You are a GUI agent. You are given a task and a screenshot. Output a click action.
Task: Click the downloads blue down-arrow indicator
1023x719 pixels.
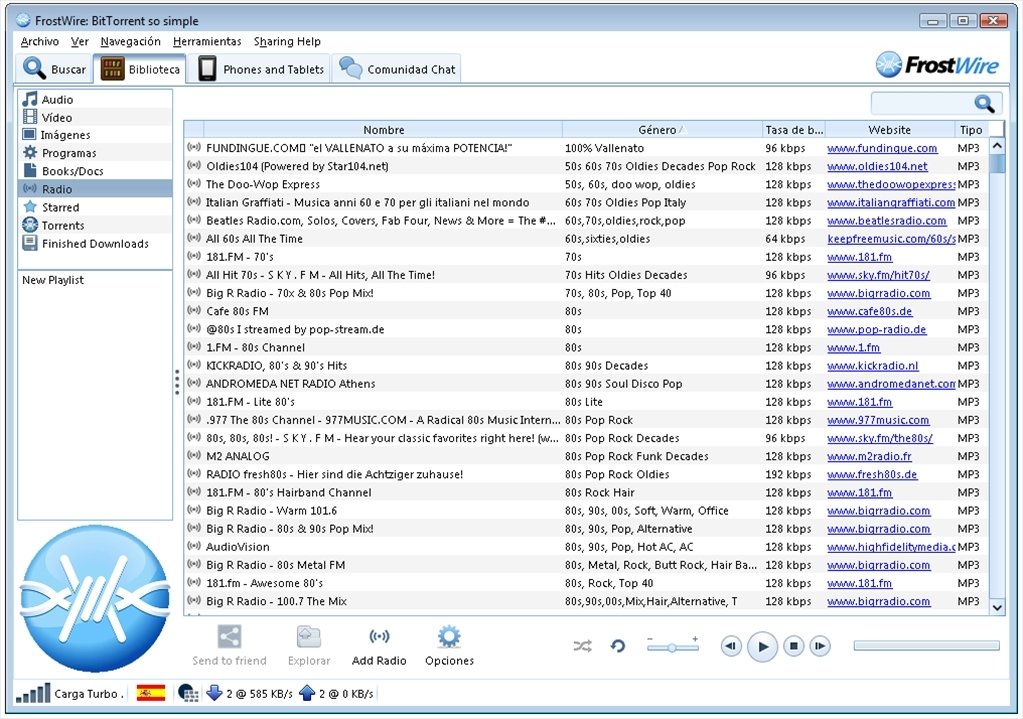tap(214, 693)
